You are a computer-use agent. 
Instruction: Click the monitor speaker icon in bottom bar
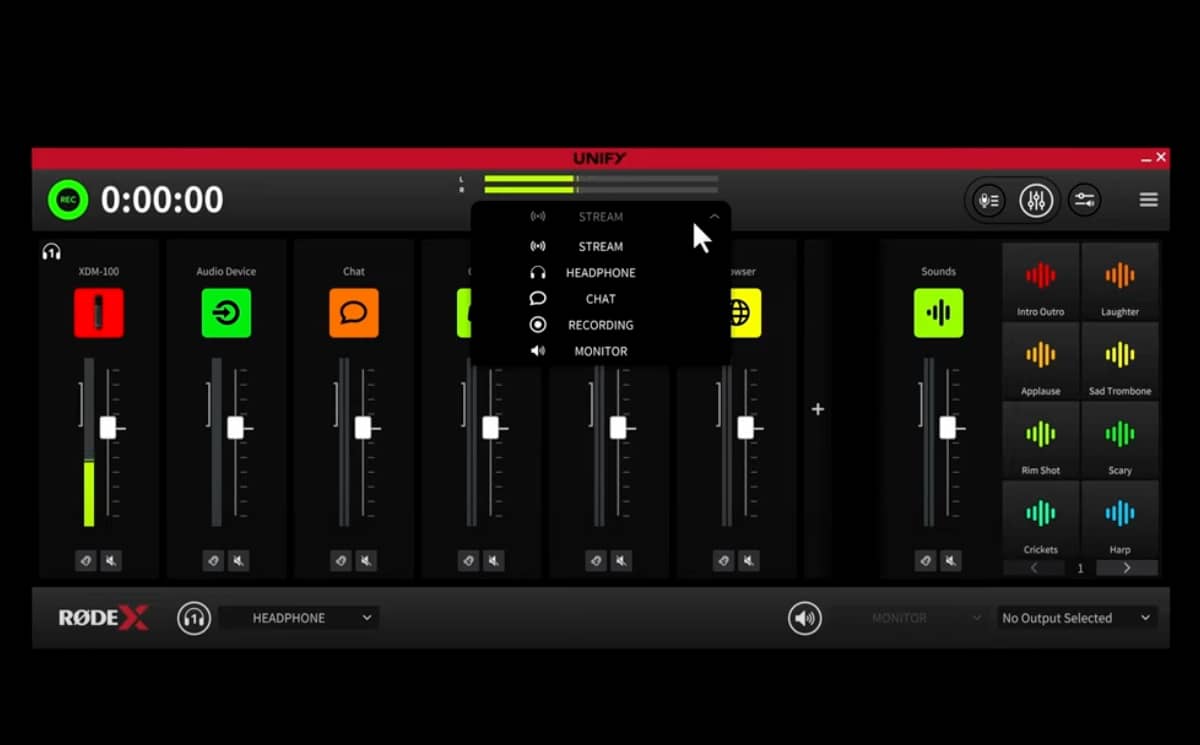pyautogui.click(x=805, y=618)
